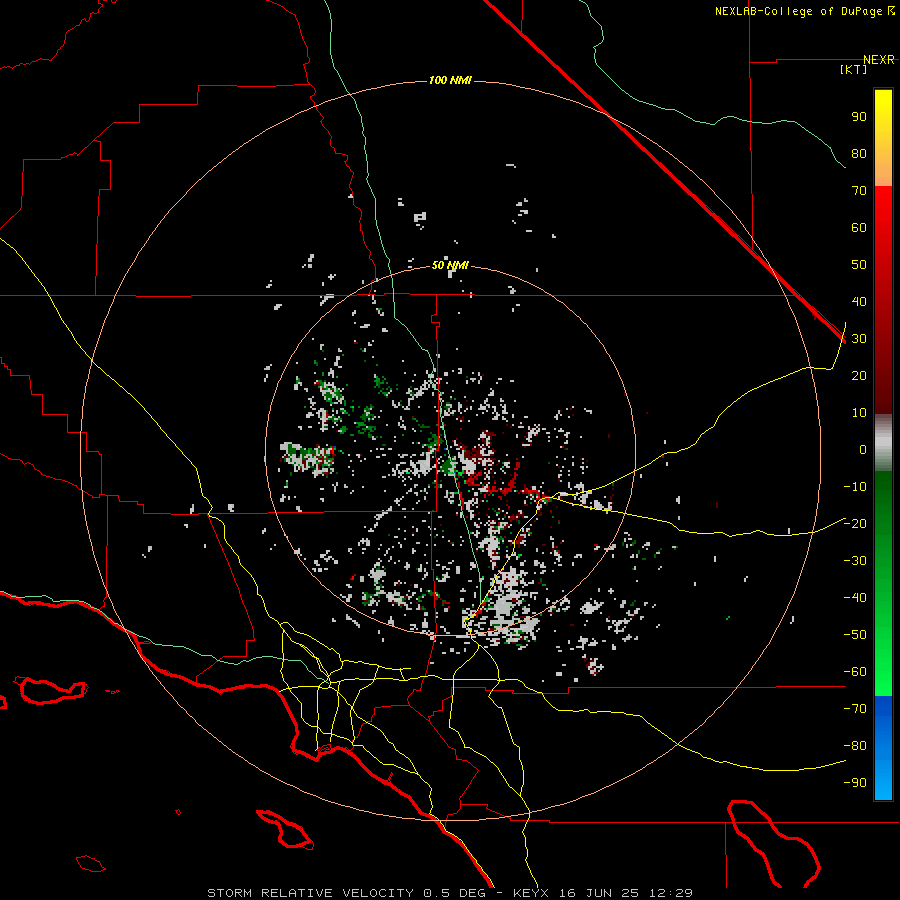This screenshot has width=900, height=900.
Task: Click the legend value "20"
Action: pyautogui.click(x=859, y=376)
